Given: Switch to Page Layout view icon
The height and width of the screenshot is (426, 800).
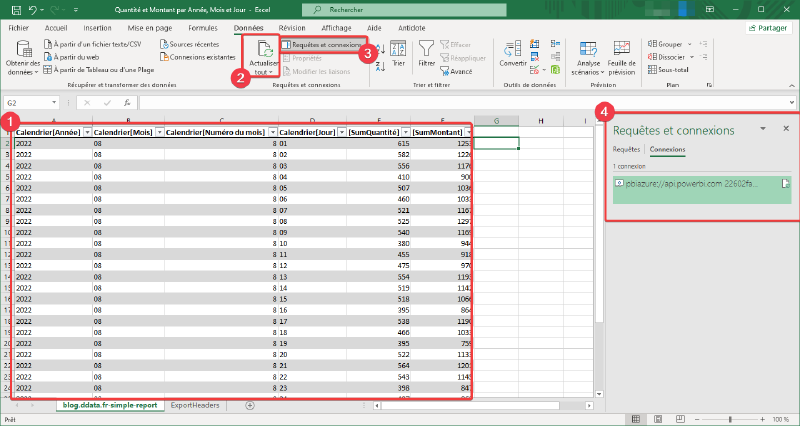Looking at the screenshot, I should (x=658, y=419).
